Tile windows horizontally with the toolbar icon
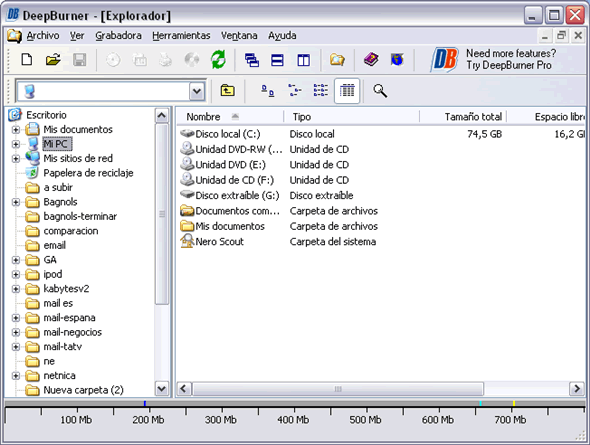The image size is (590, 445). click(x=277, y=60)
